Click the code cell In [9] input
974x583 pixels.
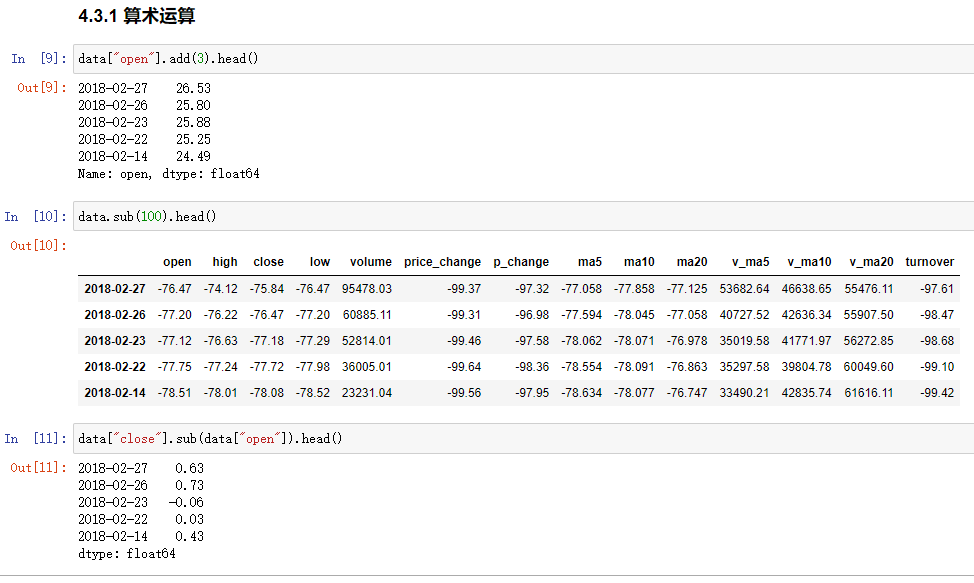[524, 59]
